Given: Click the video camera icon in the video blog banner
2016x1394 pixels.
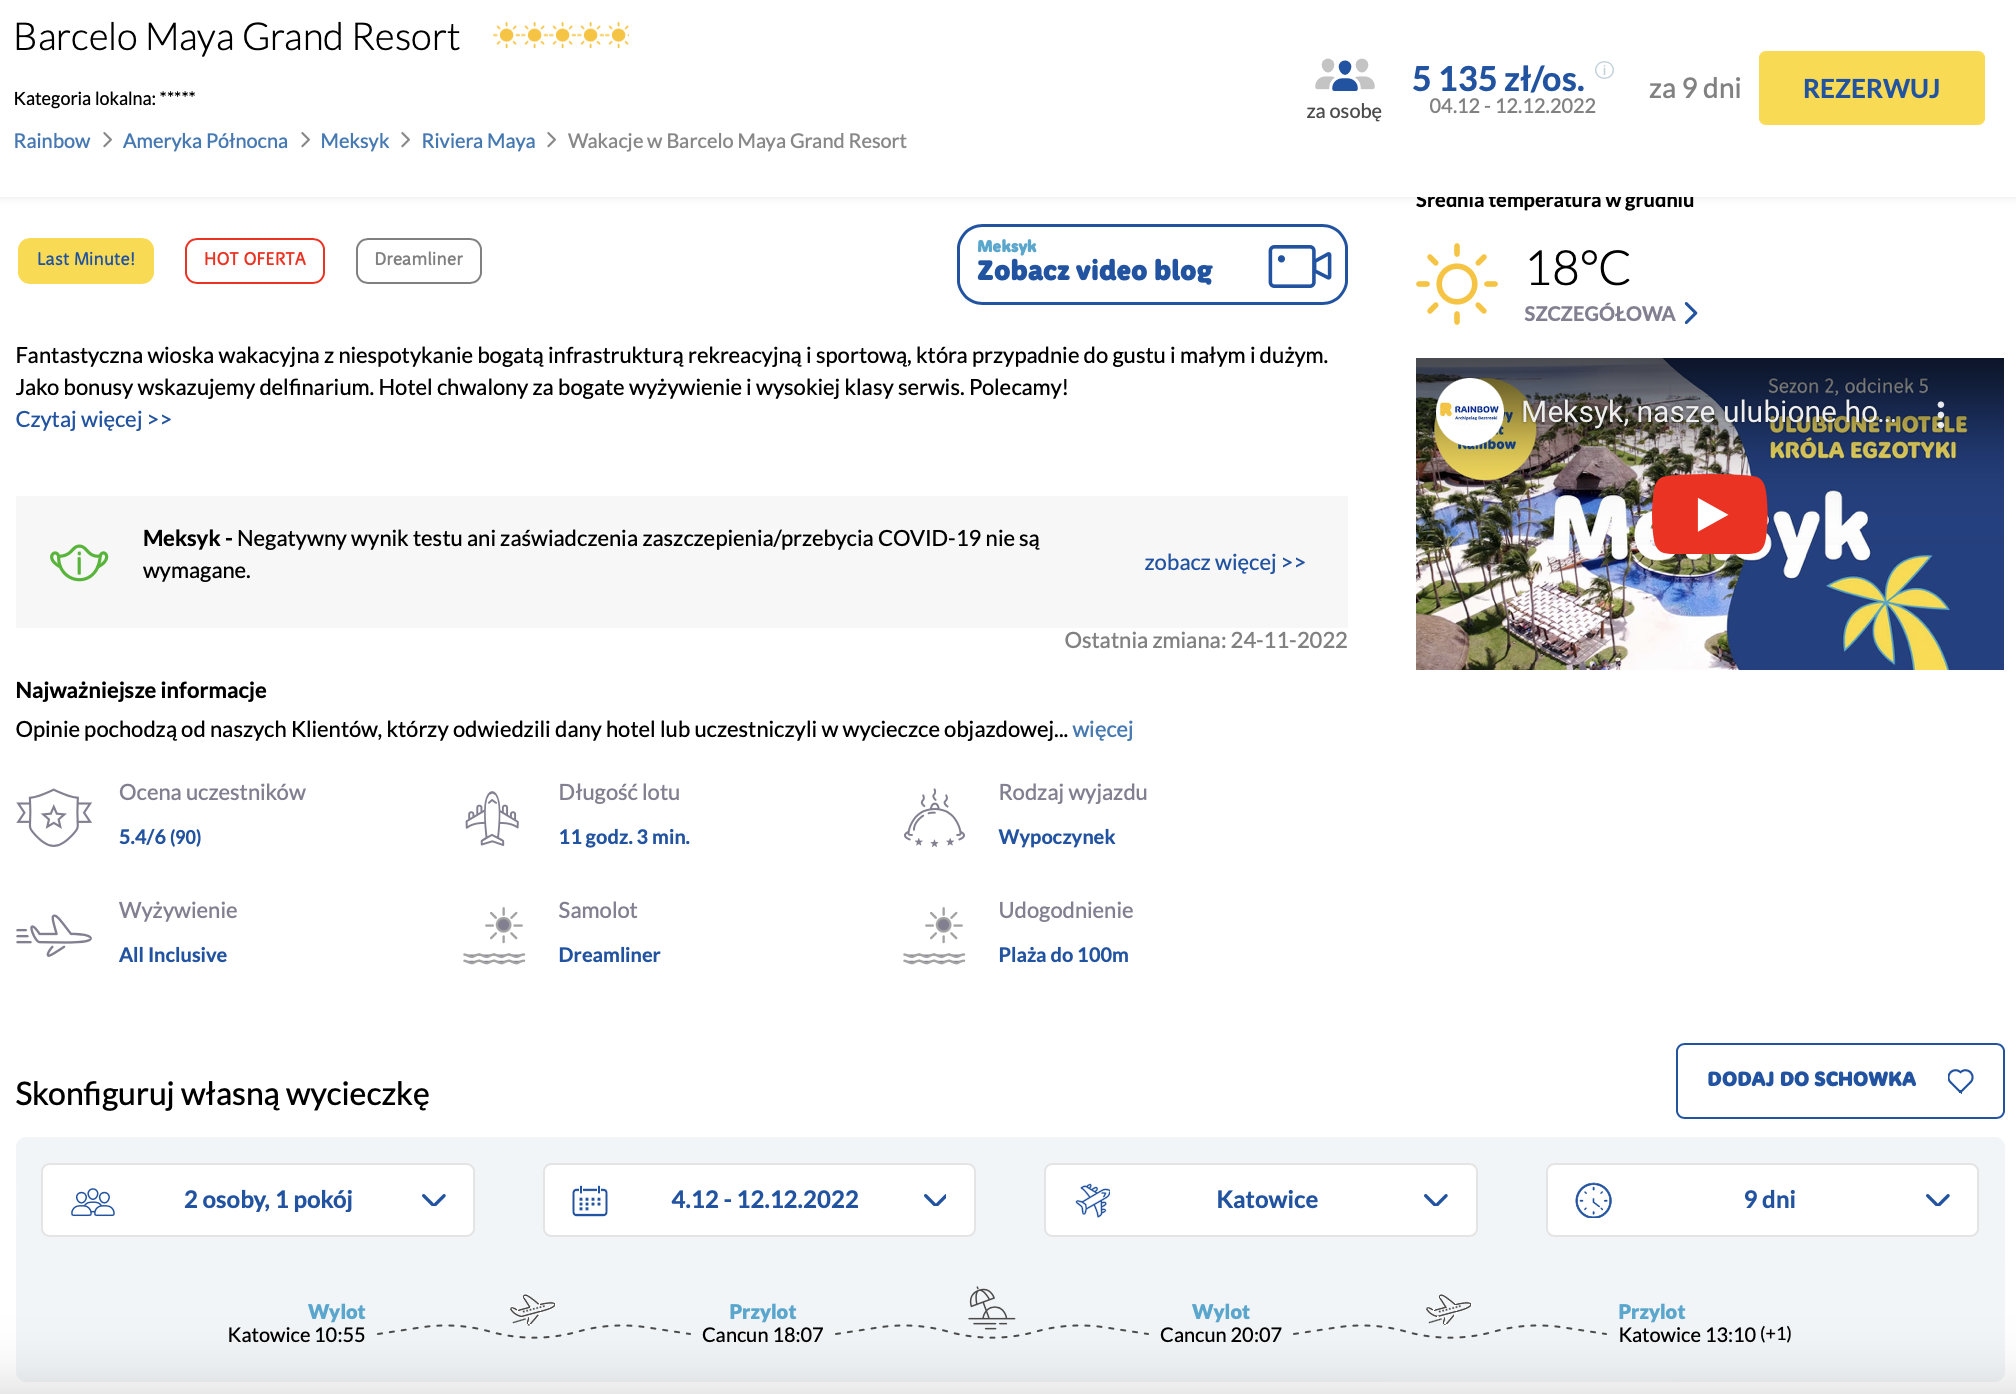Looking at the screenshot, I should coord(1299,266).
